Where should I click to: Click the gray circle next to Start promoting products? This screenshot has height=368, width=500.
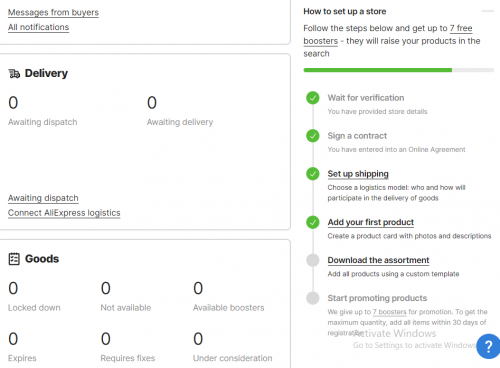pos(313,298)
